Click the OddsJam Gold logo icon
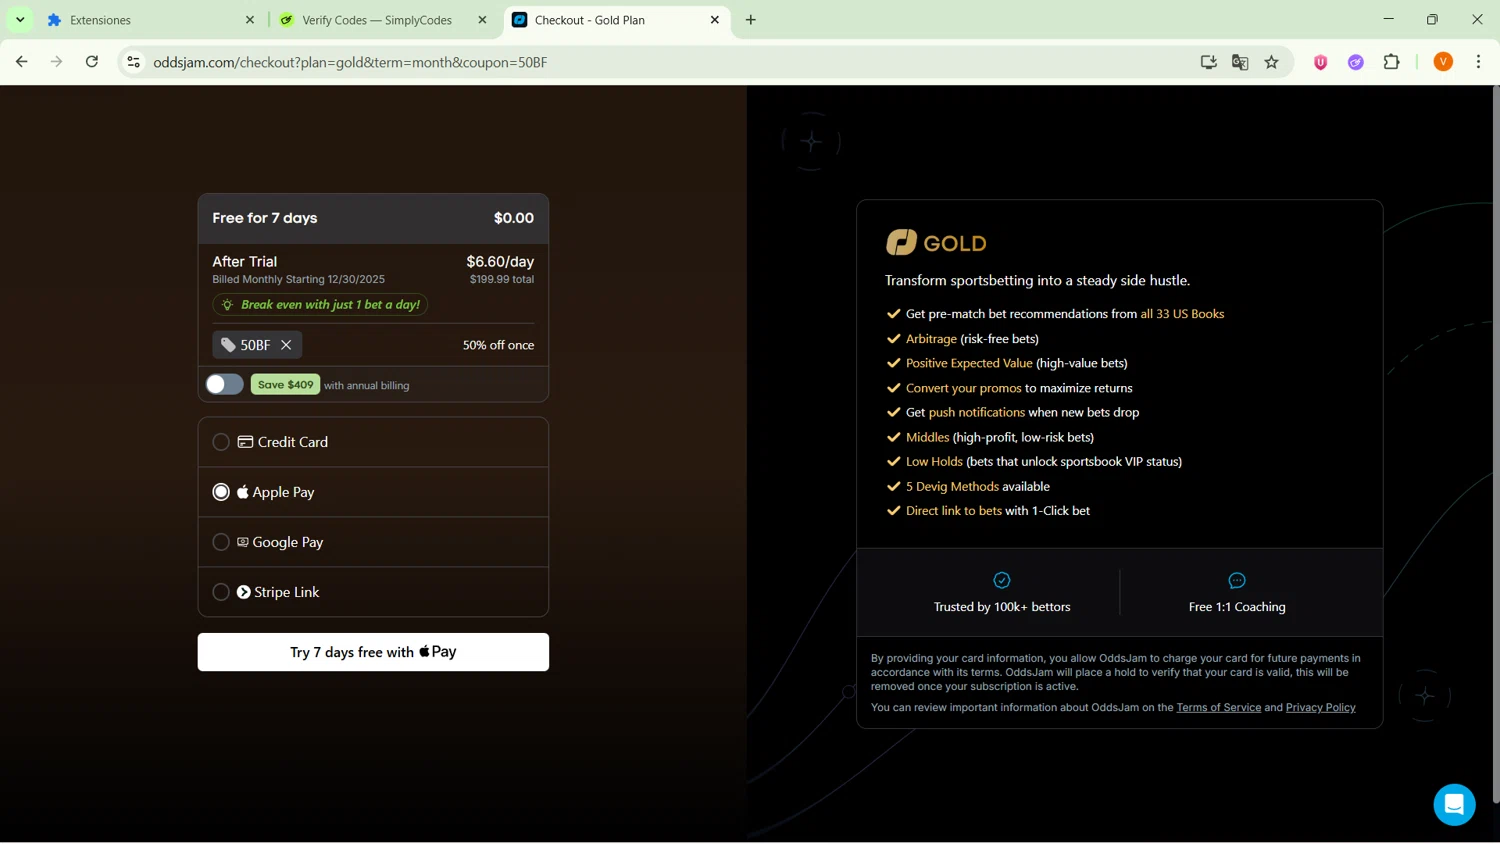The width and height of the screenshot is (1500, 844). click(x=901, y=242)
